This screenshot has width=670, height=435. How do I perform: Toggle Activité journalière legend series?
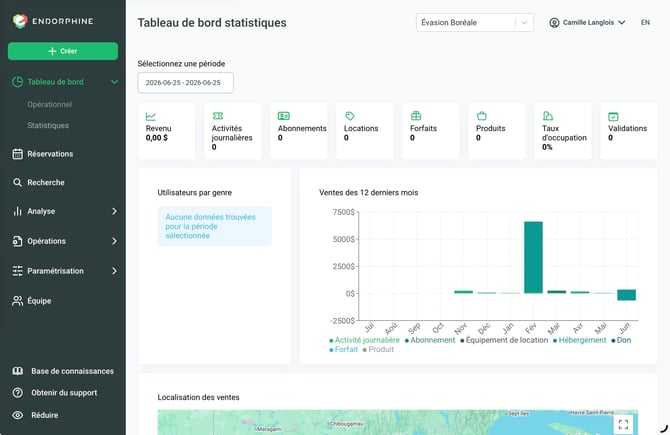click(x=364, y=340)
